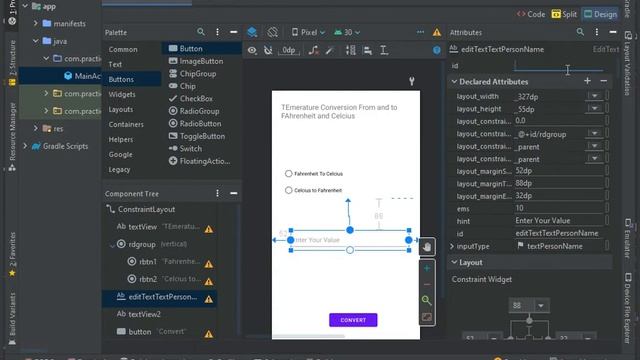
Task: Click the zoom-to-fit magnifier icon
Action: tap(427, 301)
